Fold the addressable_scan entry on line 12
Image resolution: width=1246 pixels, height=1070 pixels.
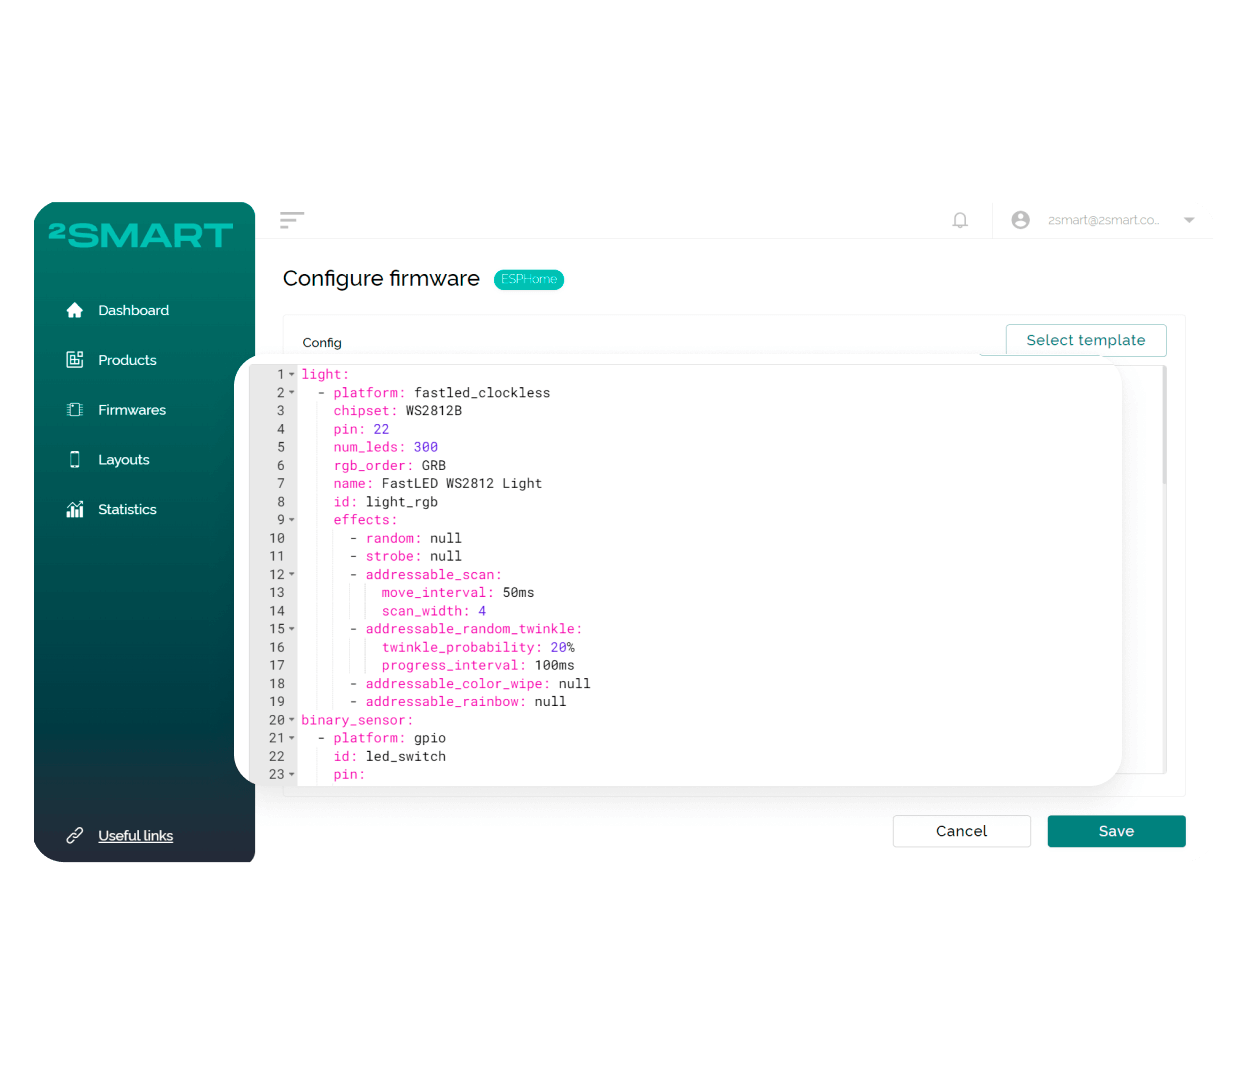290,574
